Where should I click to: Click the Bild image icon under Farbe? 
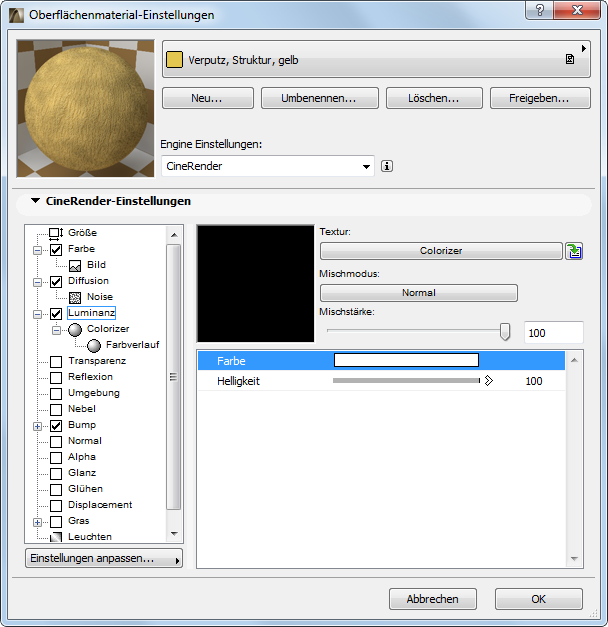tap(75, 266)
